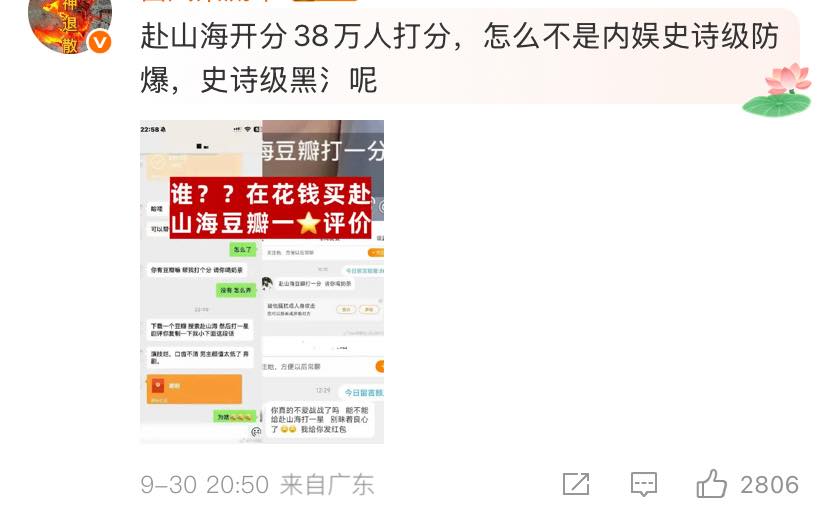
Task: Click the green 怎么了 chat bubble
Action: coord(243,249)
